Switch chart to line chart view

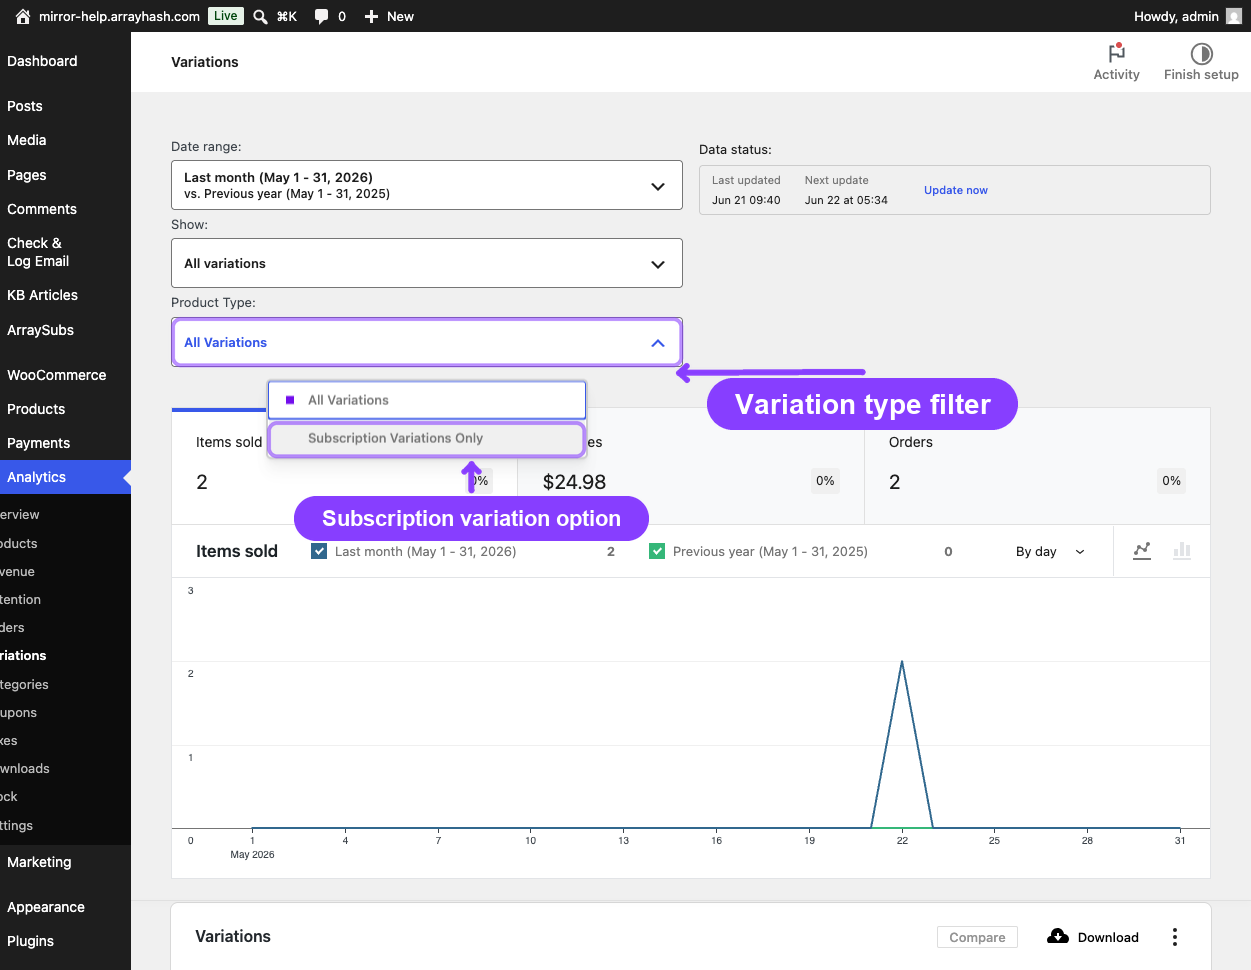(1142, 551)
